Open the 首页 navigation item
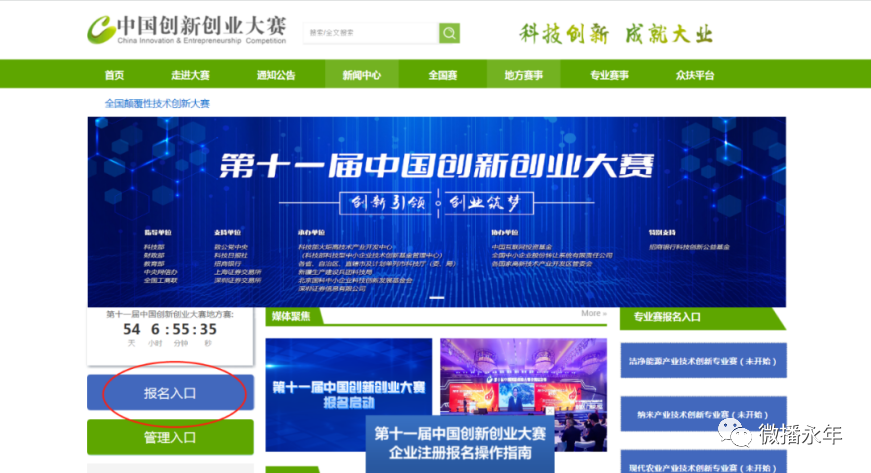 (x=114, y=75)
